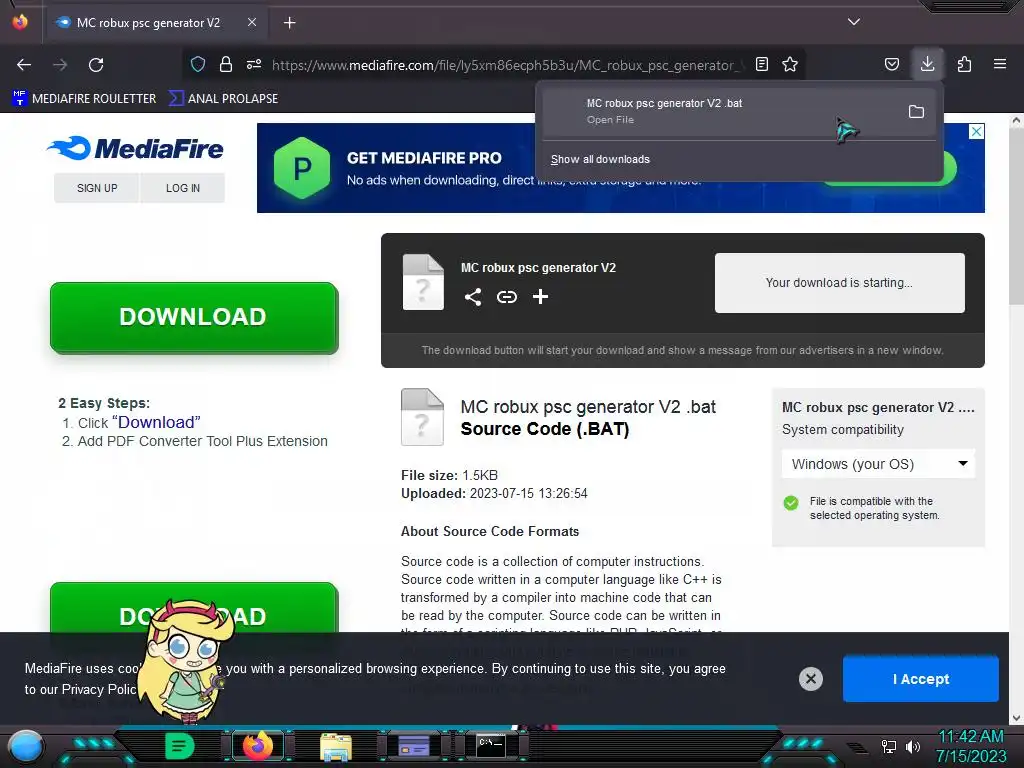Open the Windows (your OS) dropdown
1024x768 pixels.
[x=878, y=464]
